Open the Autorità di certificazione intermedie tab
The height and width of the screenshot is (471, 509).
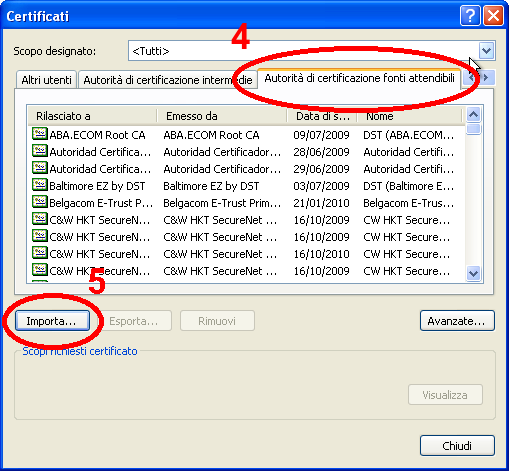[168, 80]
